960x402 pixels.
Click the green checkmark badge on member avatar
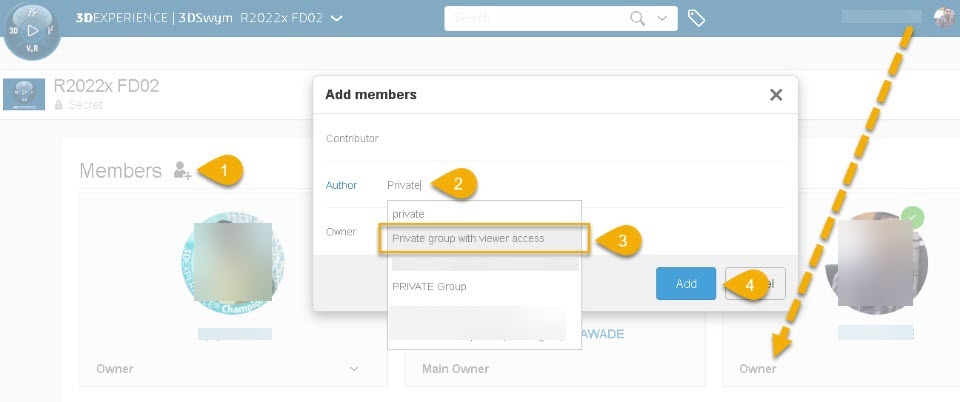point(911,217)
